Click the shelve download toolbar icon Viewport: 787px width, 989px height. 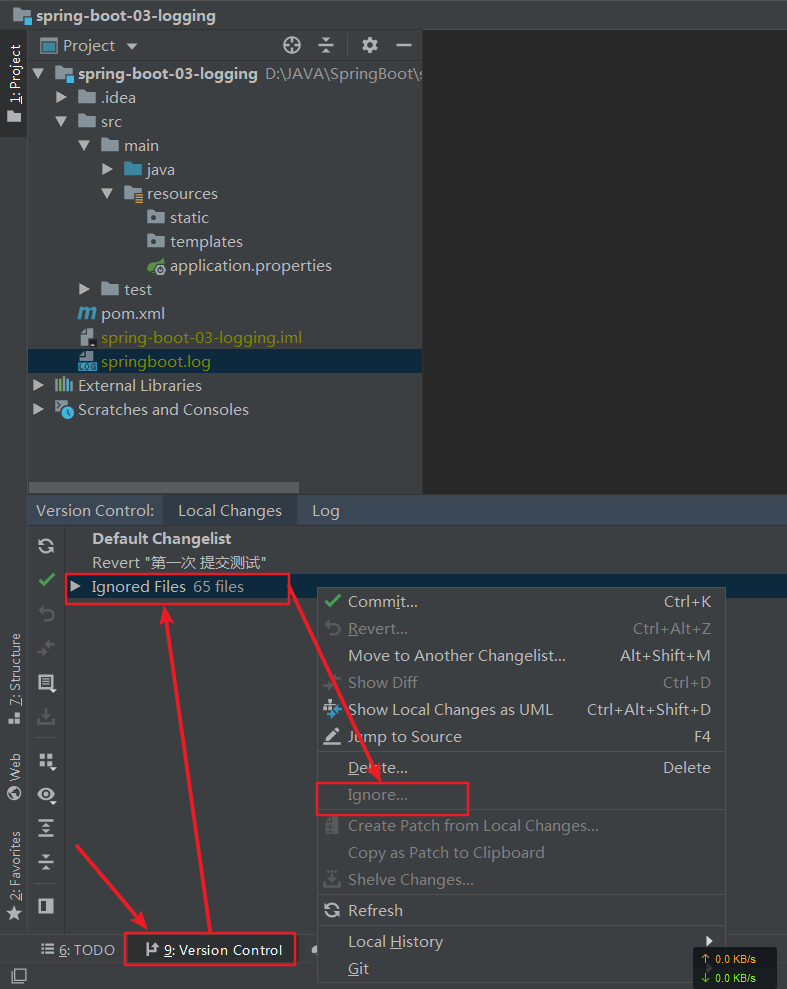(46, 717)
